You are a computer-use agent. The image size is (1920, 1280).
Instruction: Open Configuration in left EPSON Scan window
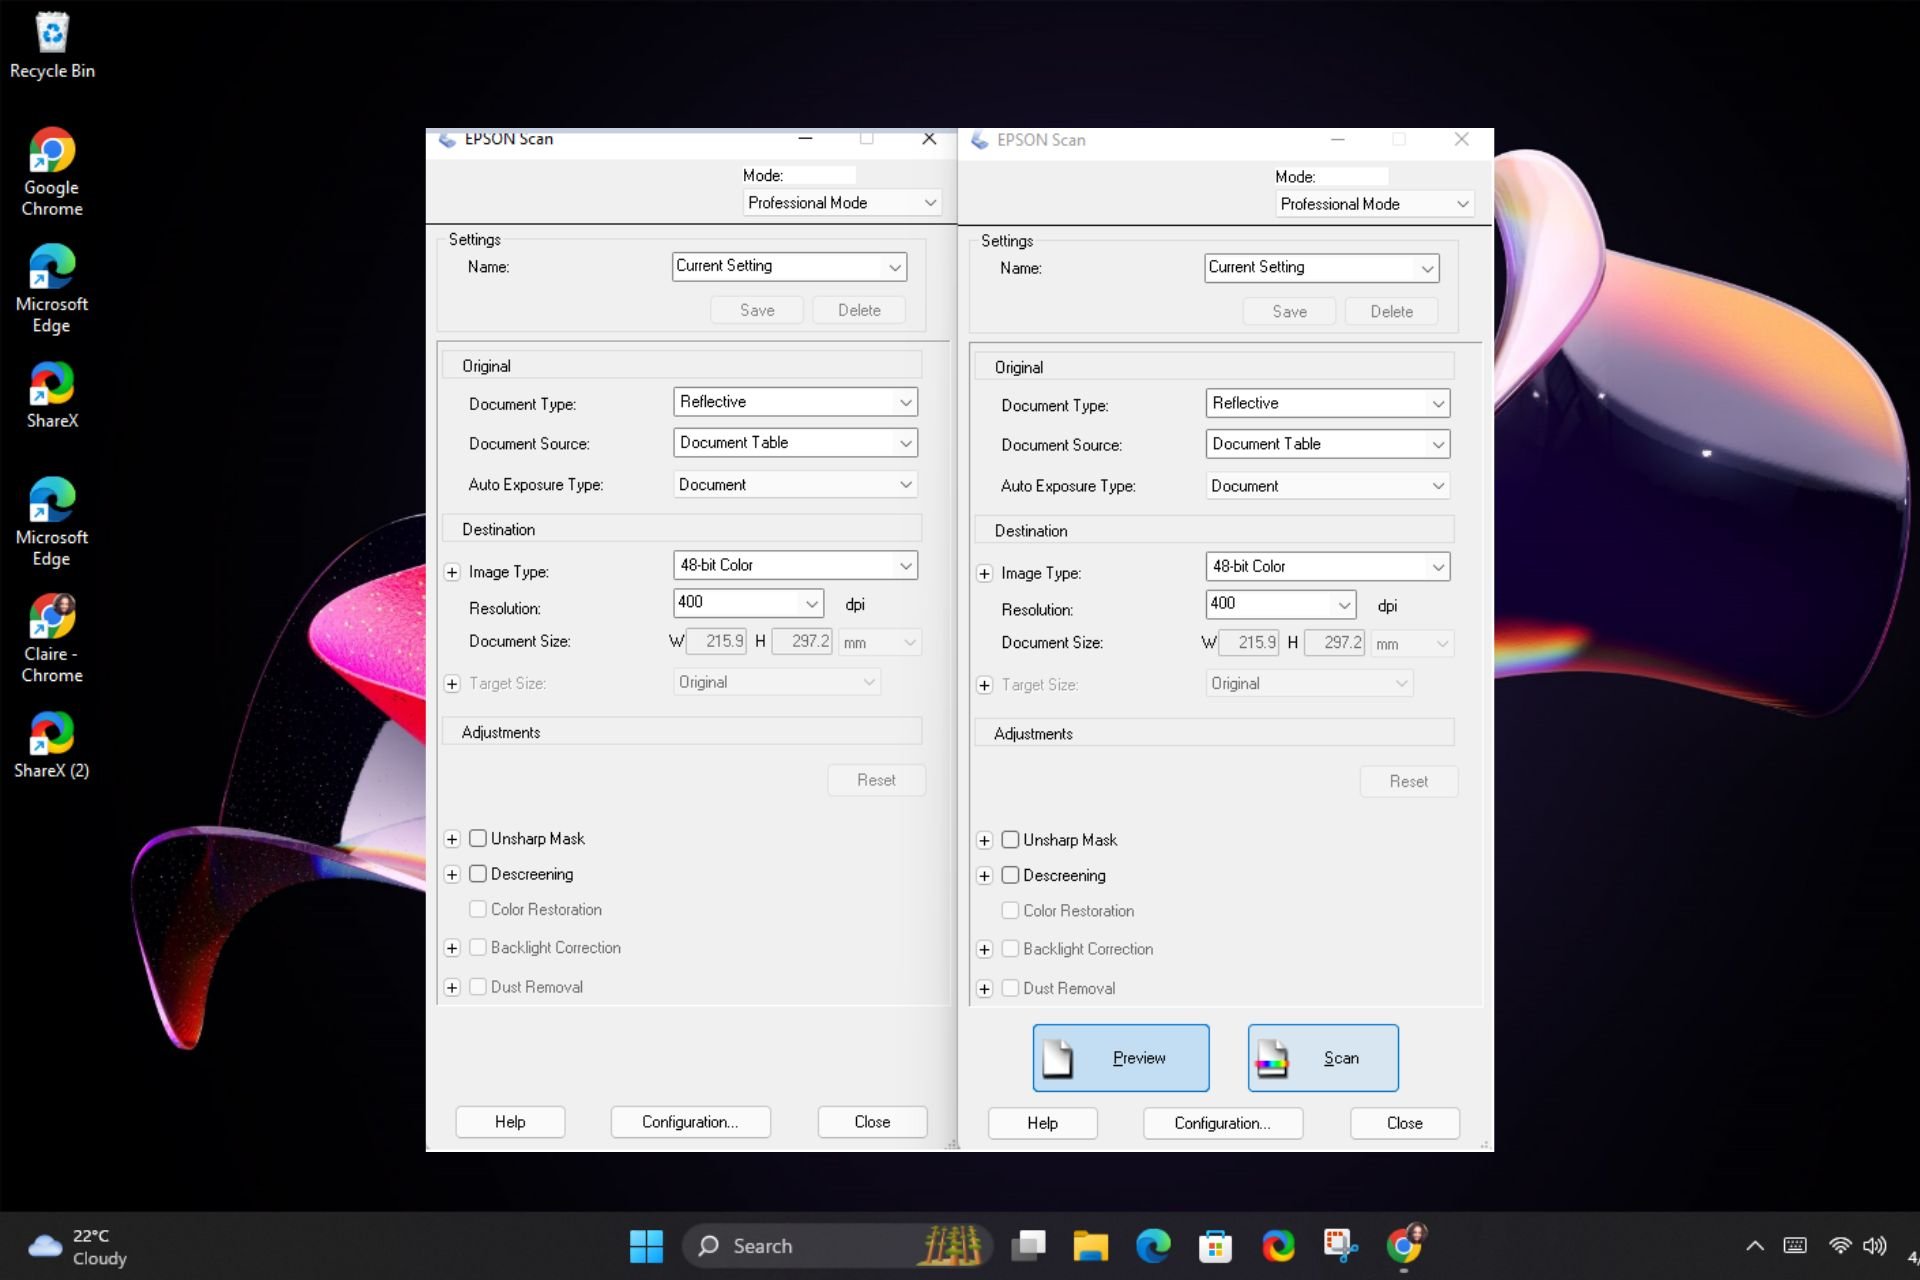point(690,1122)
